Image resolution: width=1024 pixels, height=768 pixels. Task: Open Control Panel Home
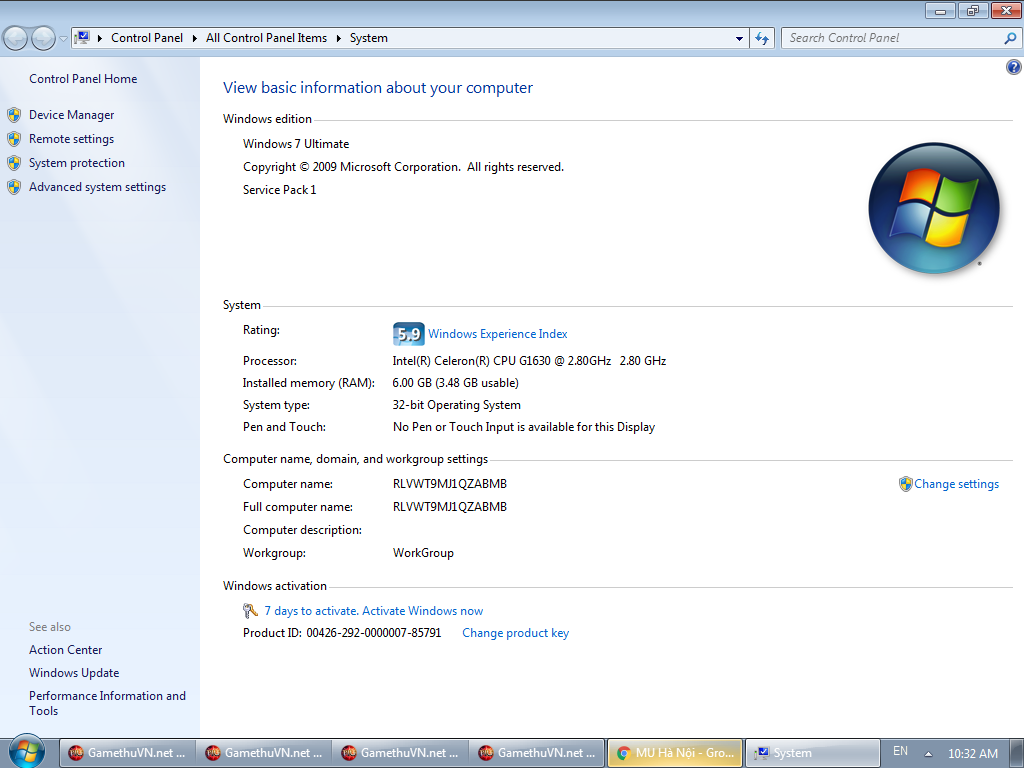[x=83, y=79]
